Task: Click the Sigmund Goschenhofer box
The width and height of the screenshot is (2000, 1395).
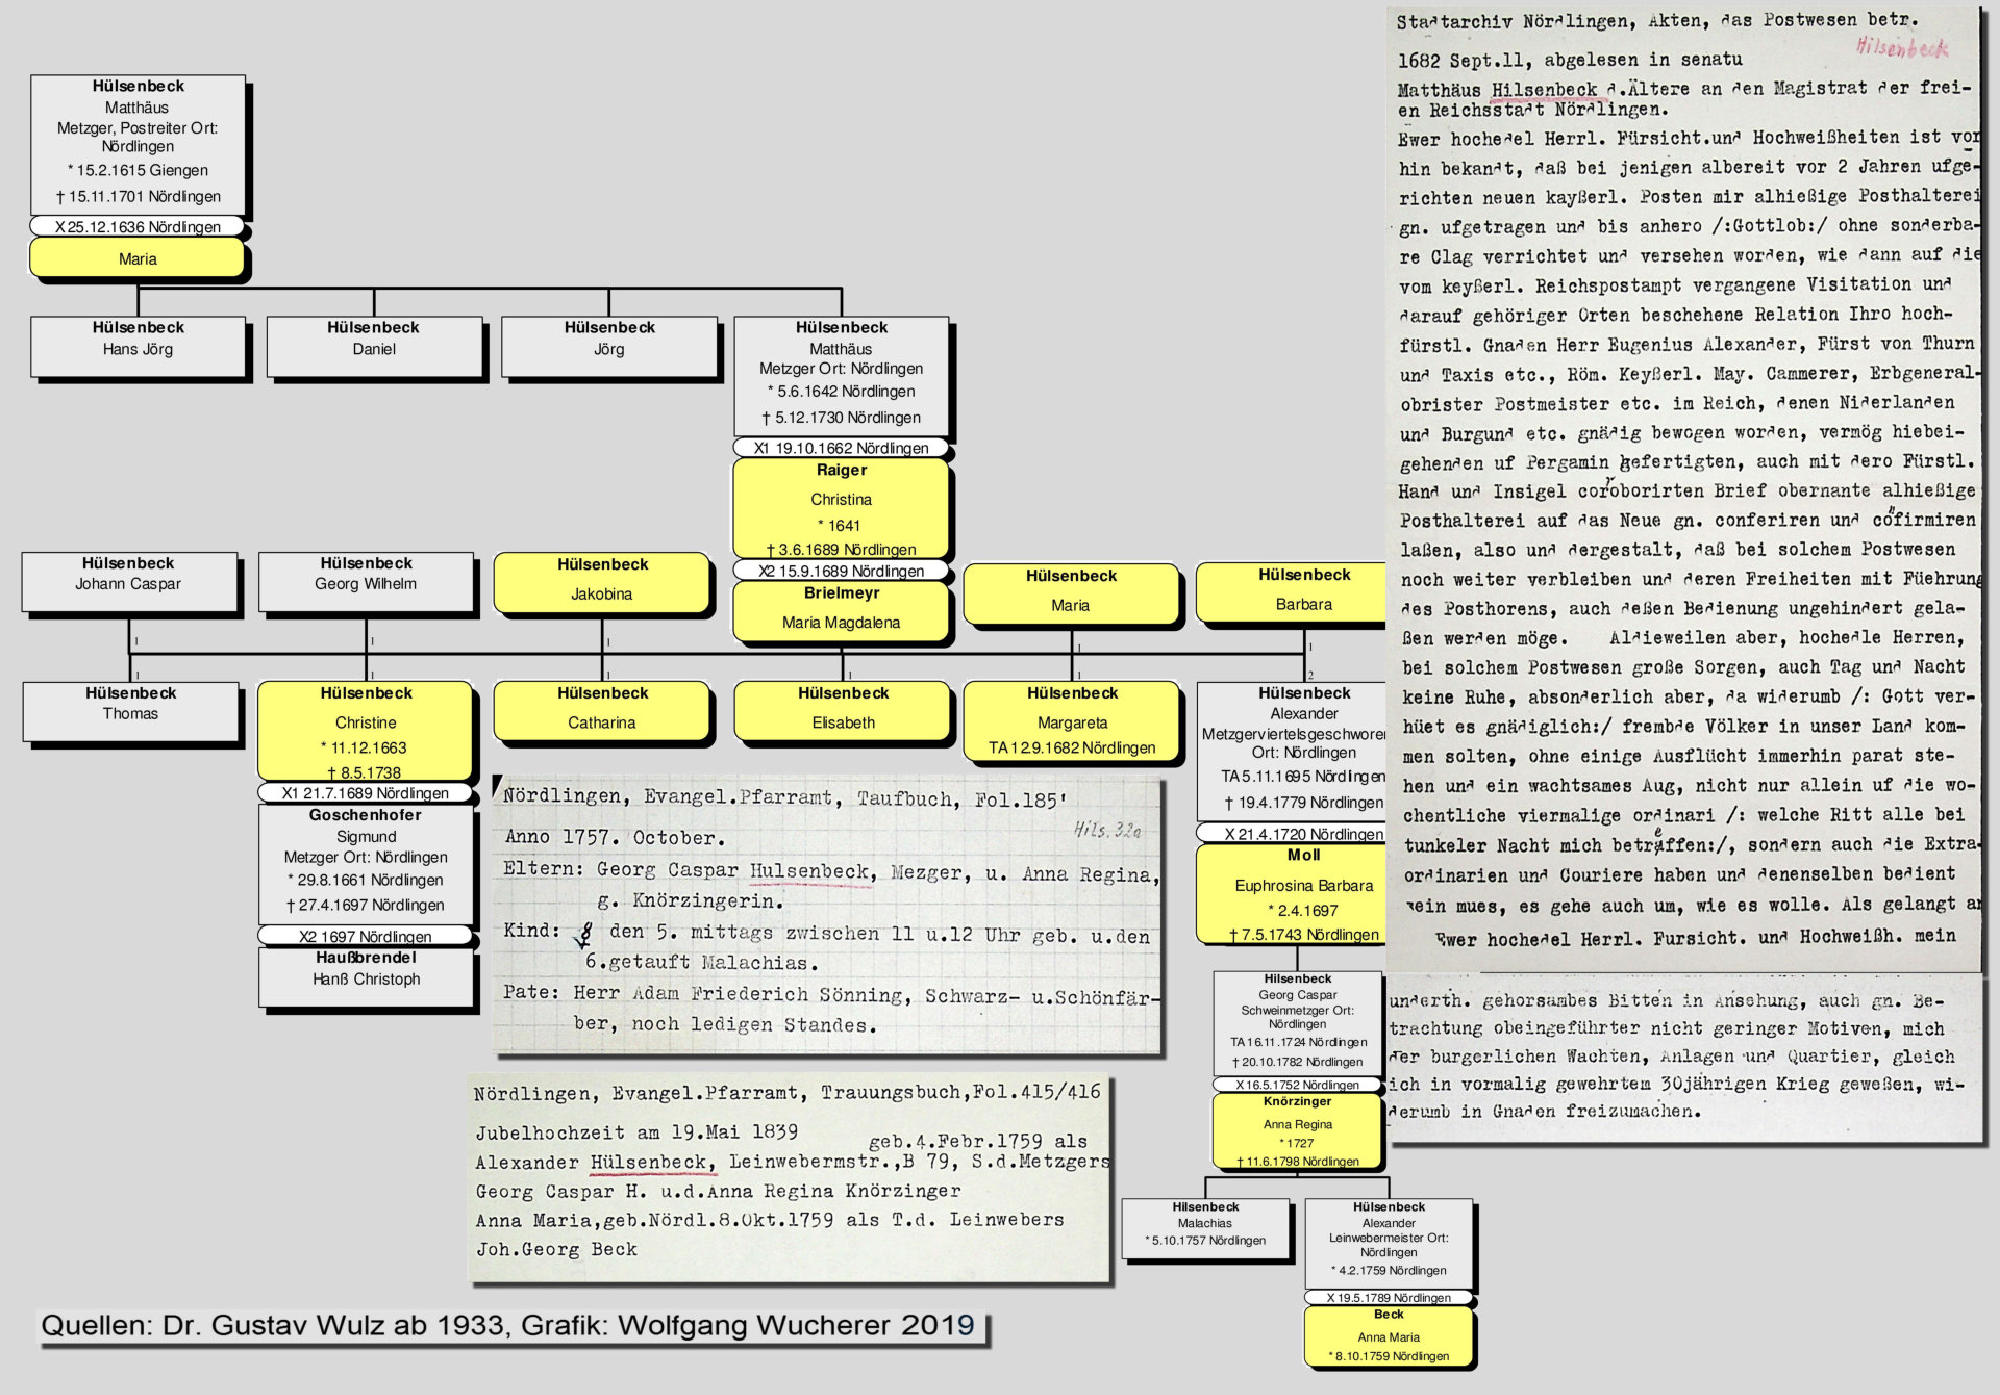Action: [x=366, y=862]
